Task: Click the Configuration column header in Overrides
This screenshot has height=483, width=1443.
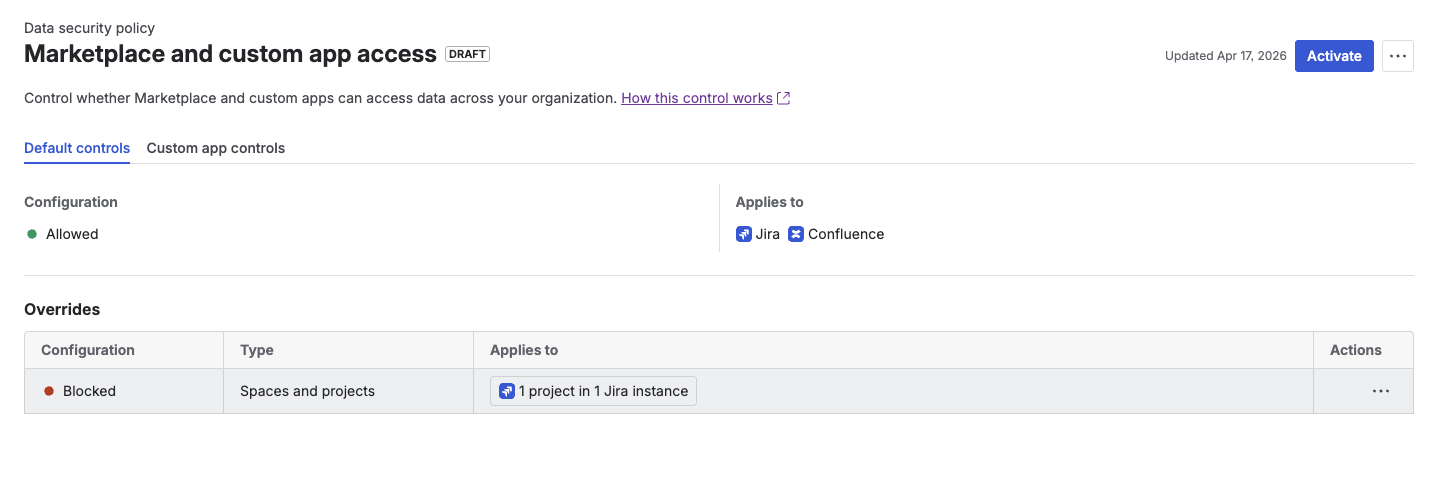Action: click(x=88, y=350)
